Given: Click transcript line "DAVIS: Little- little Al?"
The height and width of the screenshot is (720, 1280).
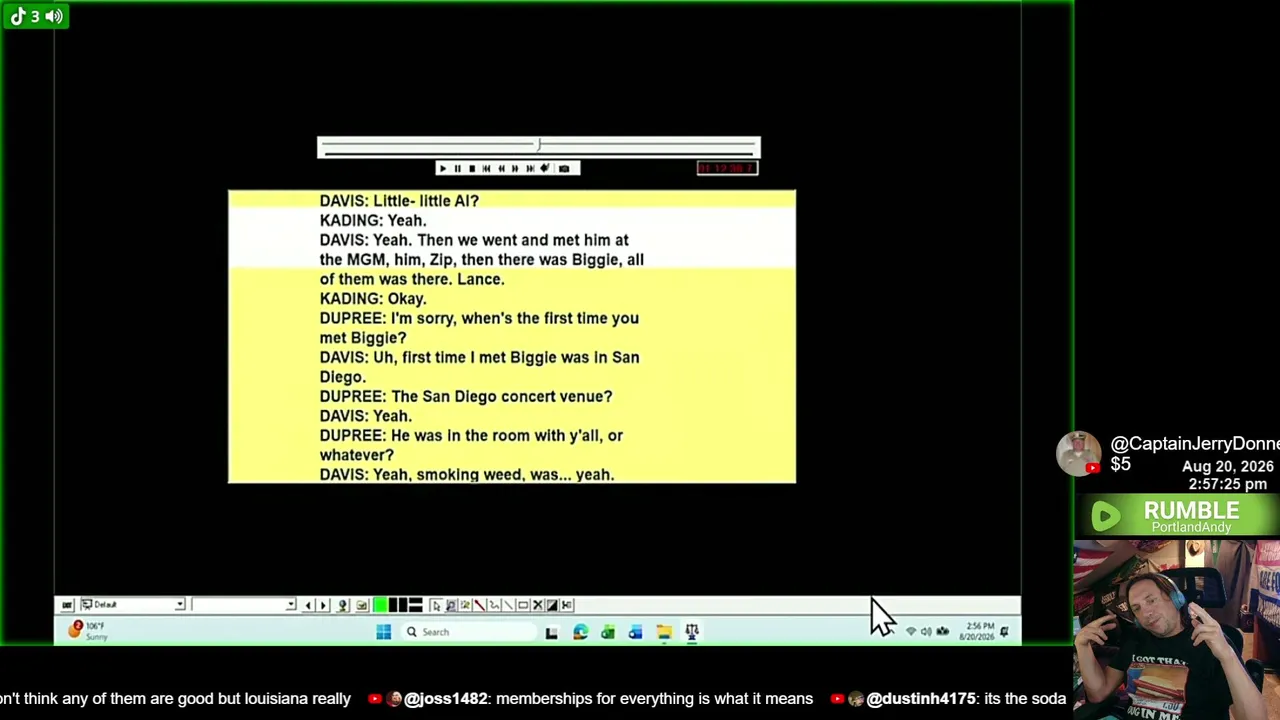Looking at the screenshot, I should 399,201.
